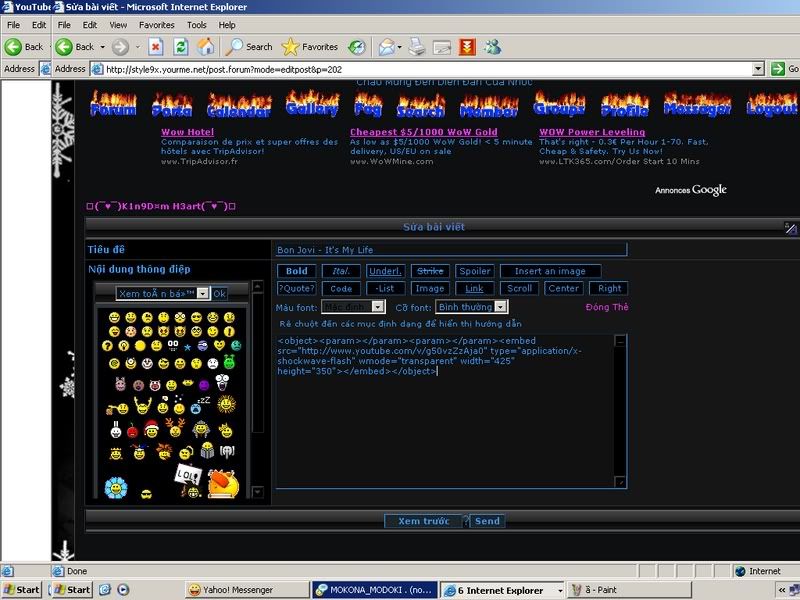
Task: Open the flaming Profile nav icon
Action: (625, 105)
